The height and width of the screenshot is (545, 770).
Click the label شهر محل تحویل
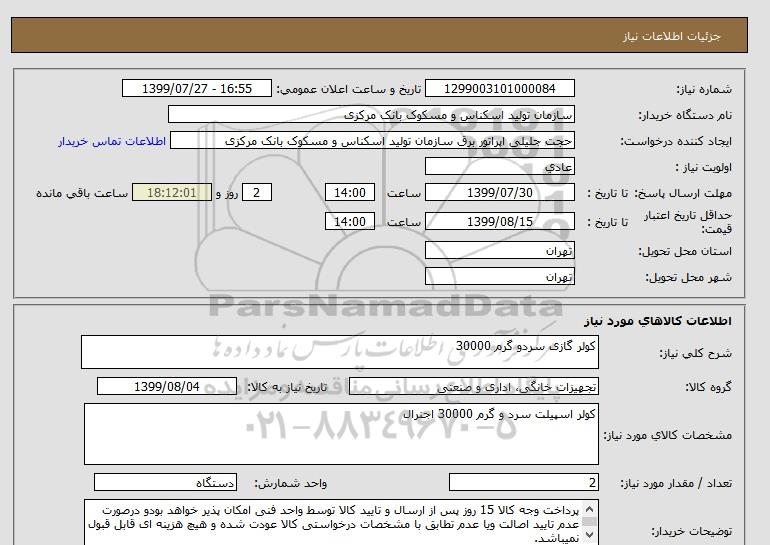[688, 277]
